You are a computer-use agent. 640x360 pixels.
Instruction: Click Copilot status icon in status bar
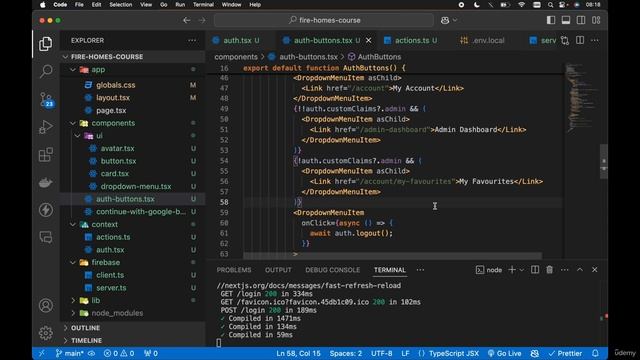pos(535,353)
